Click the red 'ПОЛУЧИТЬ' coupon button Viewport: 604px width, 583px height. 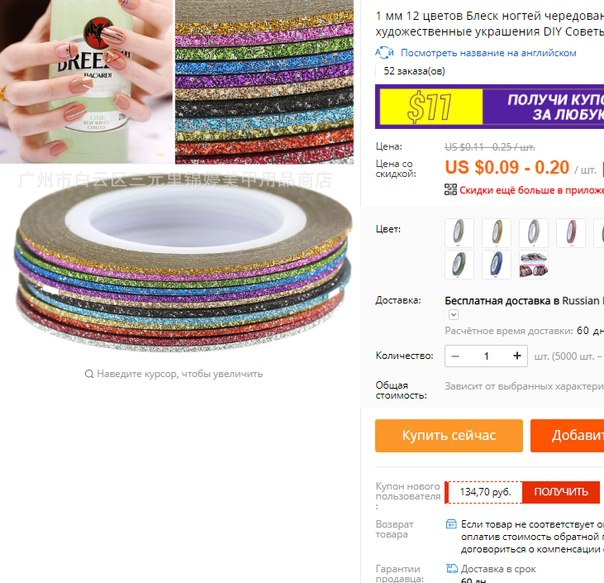coord(561,492)
